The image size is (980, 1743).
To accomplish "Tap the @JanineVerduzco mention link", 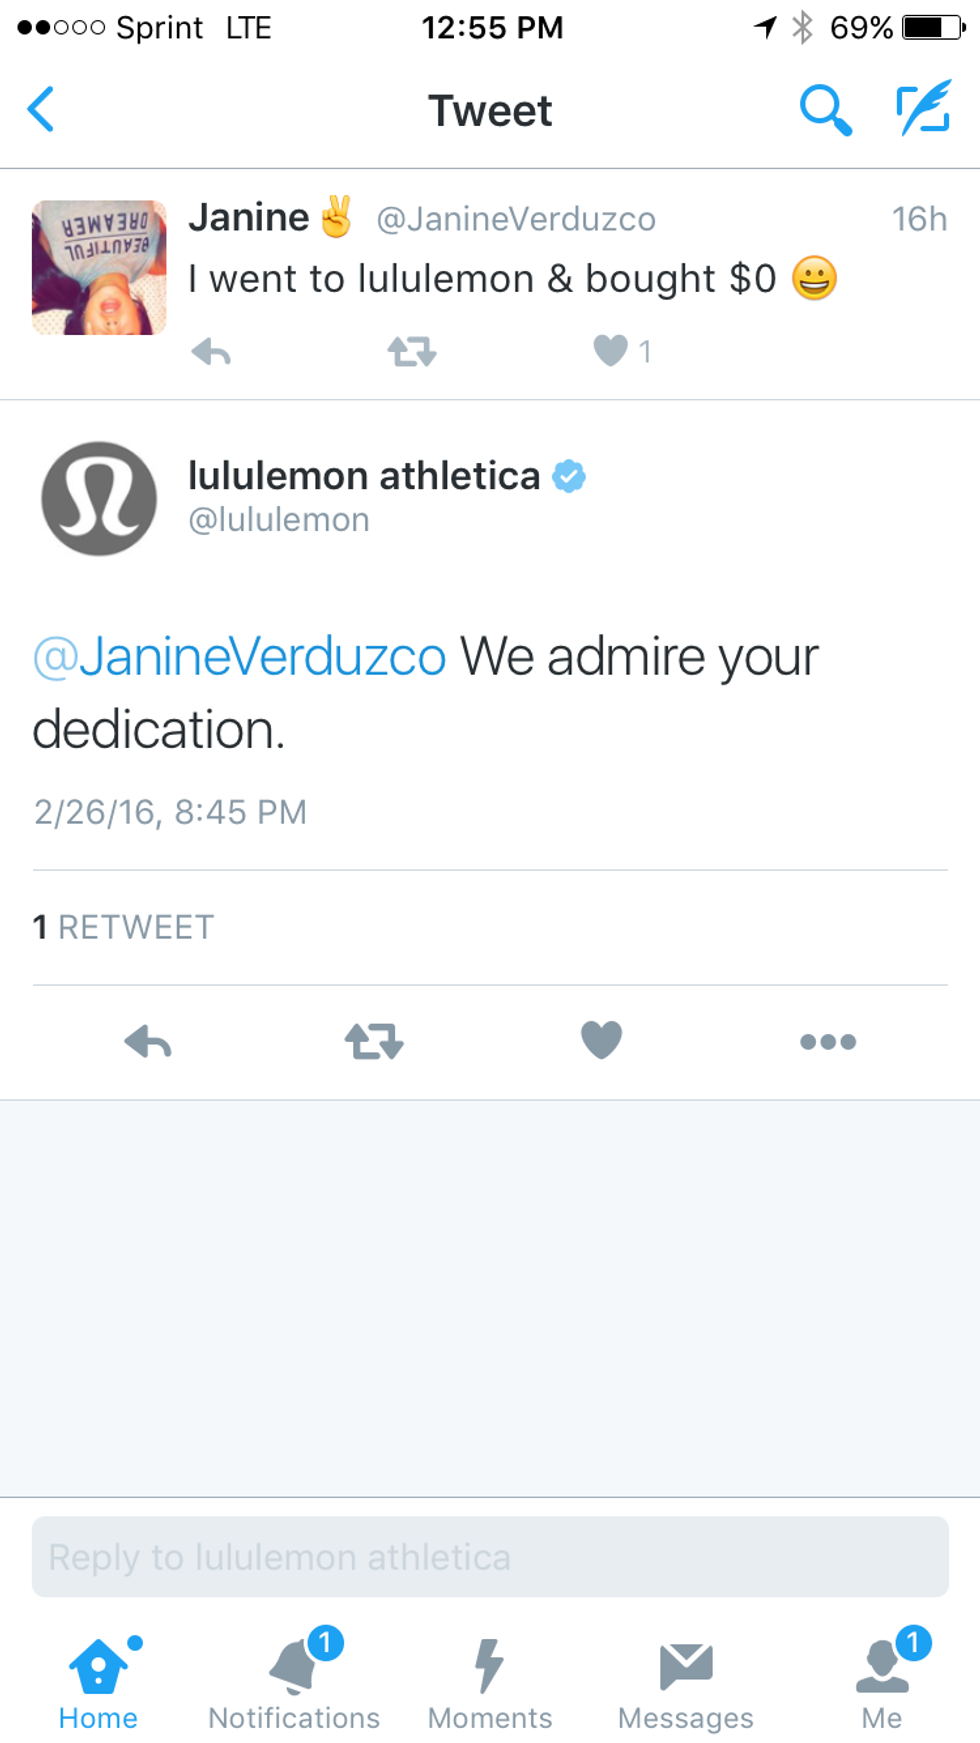I will [240, 657].
